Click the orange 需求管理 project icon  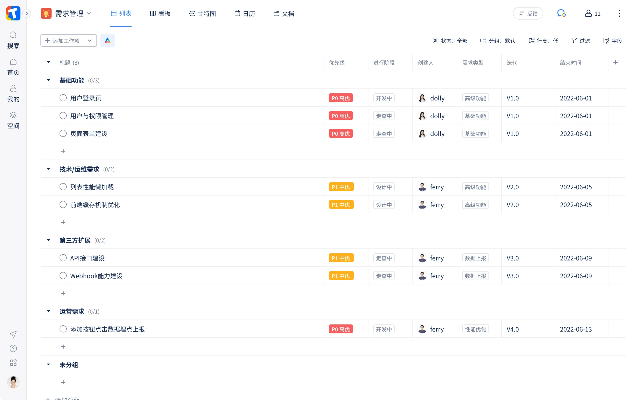46,13
